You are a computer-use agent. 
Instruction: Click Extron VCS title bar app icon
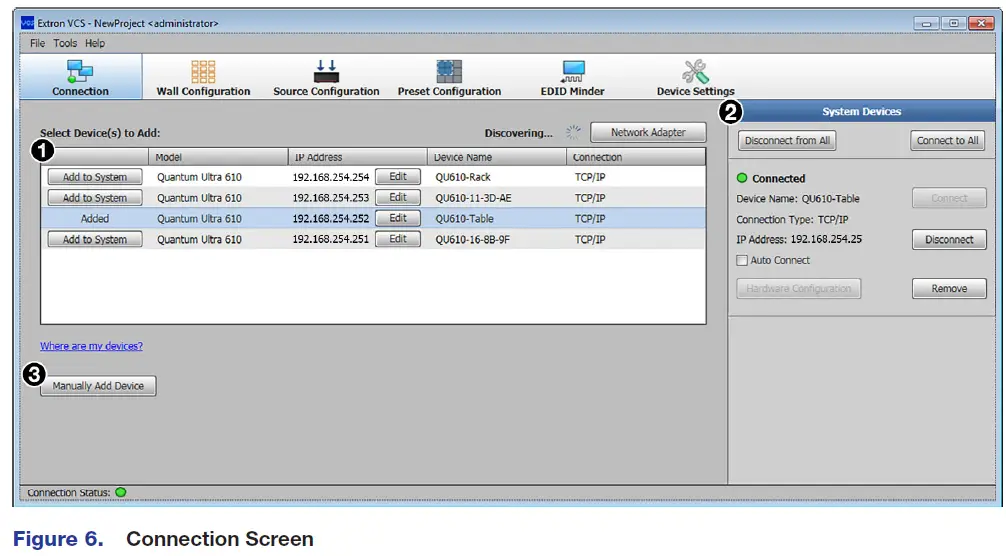pyautogui.click(x=27, y=23)
